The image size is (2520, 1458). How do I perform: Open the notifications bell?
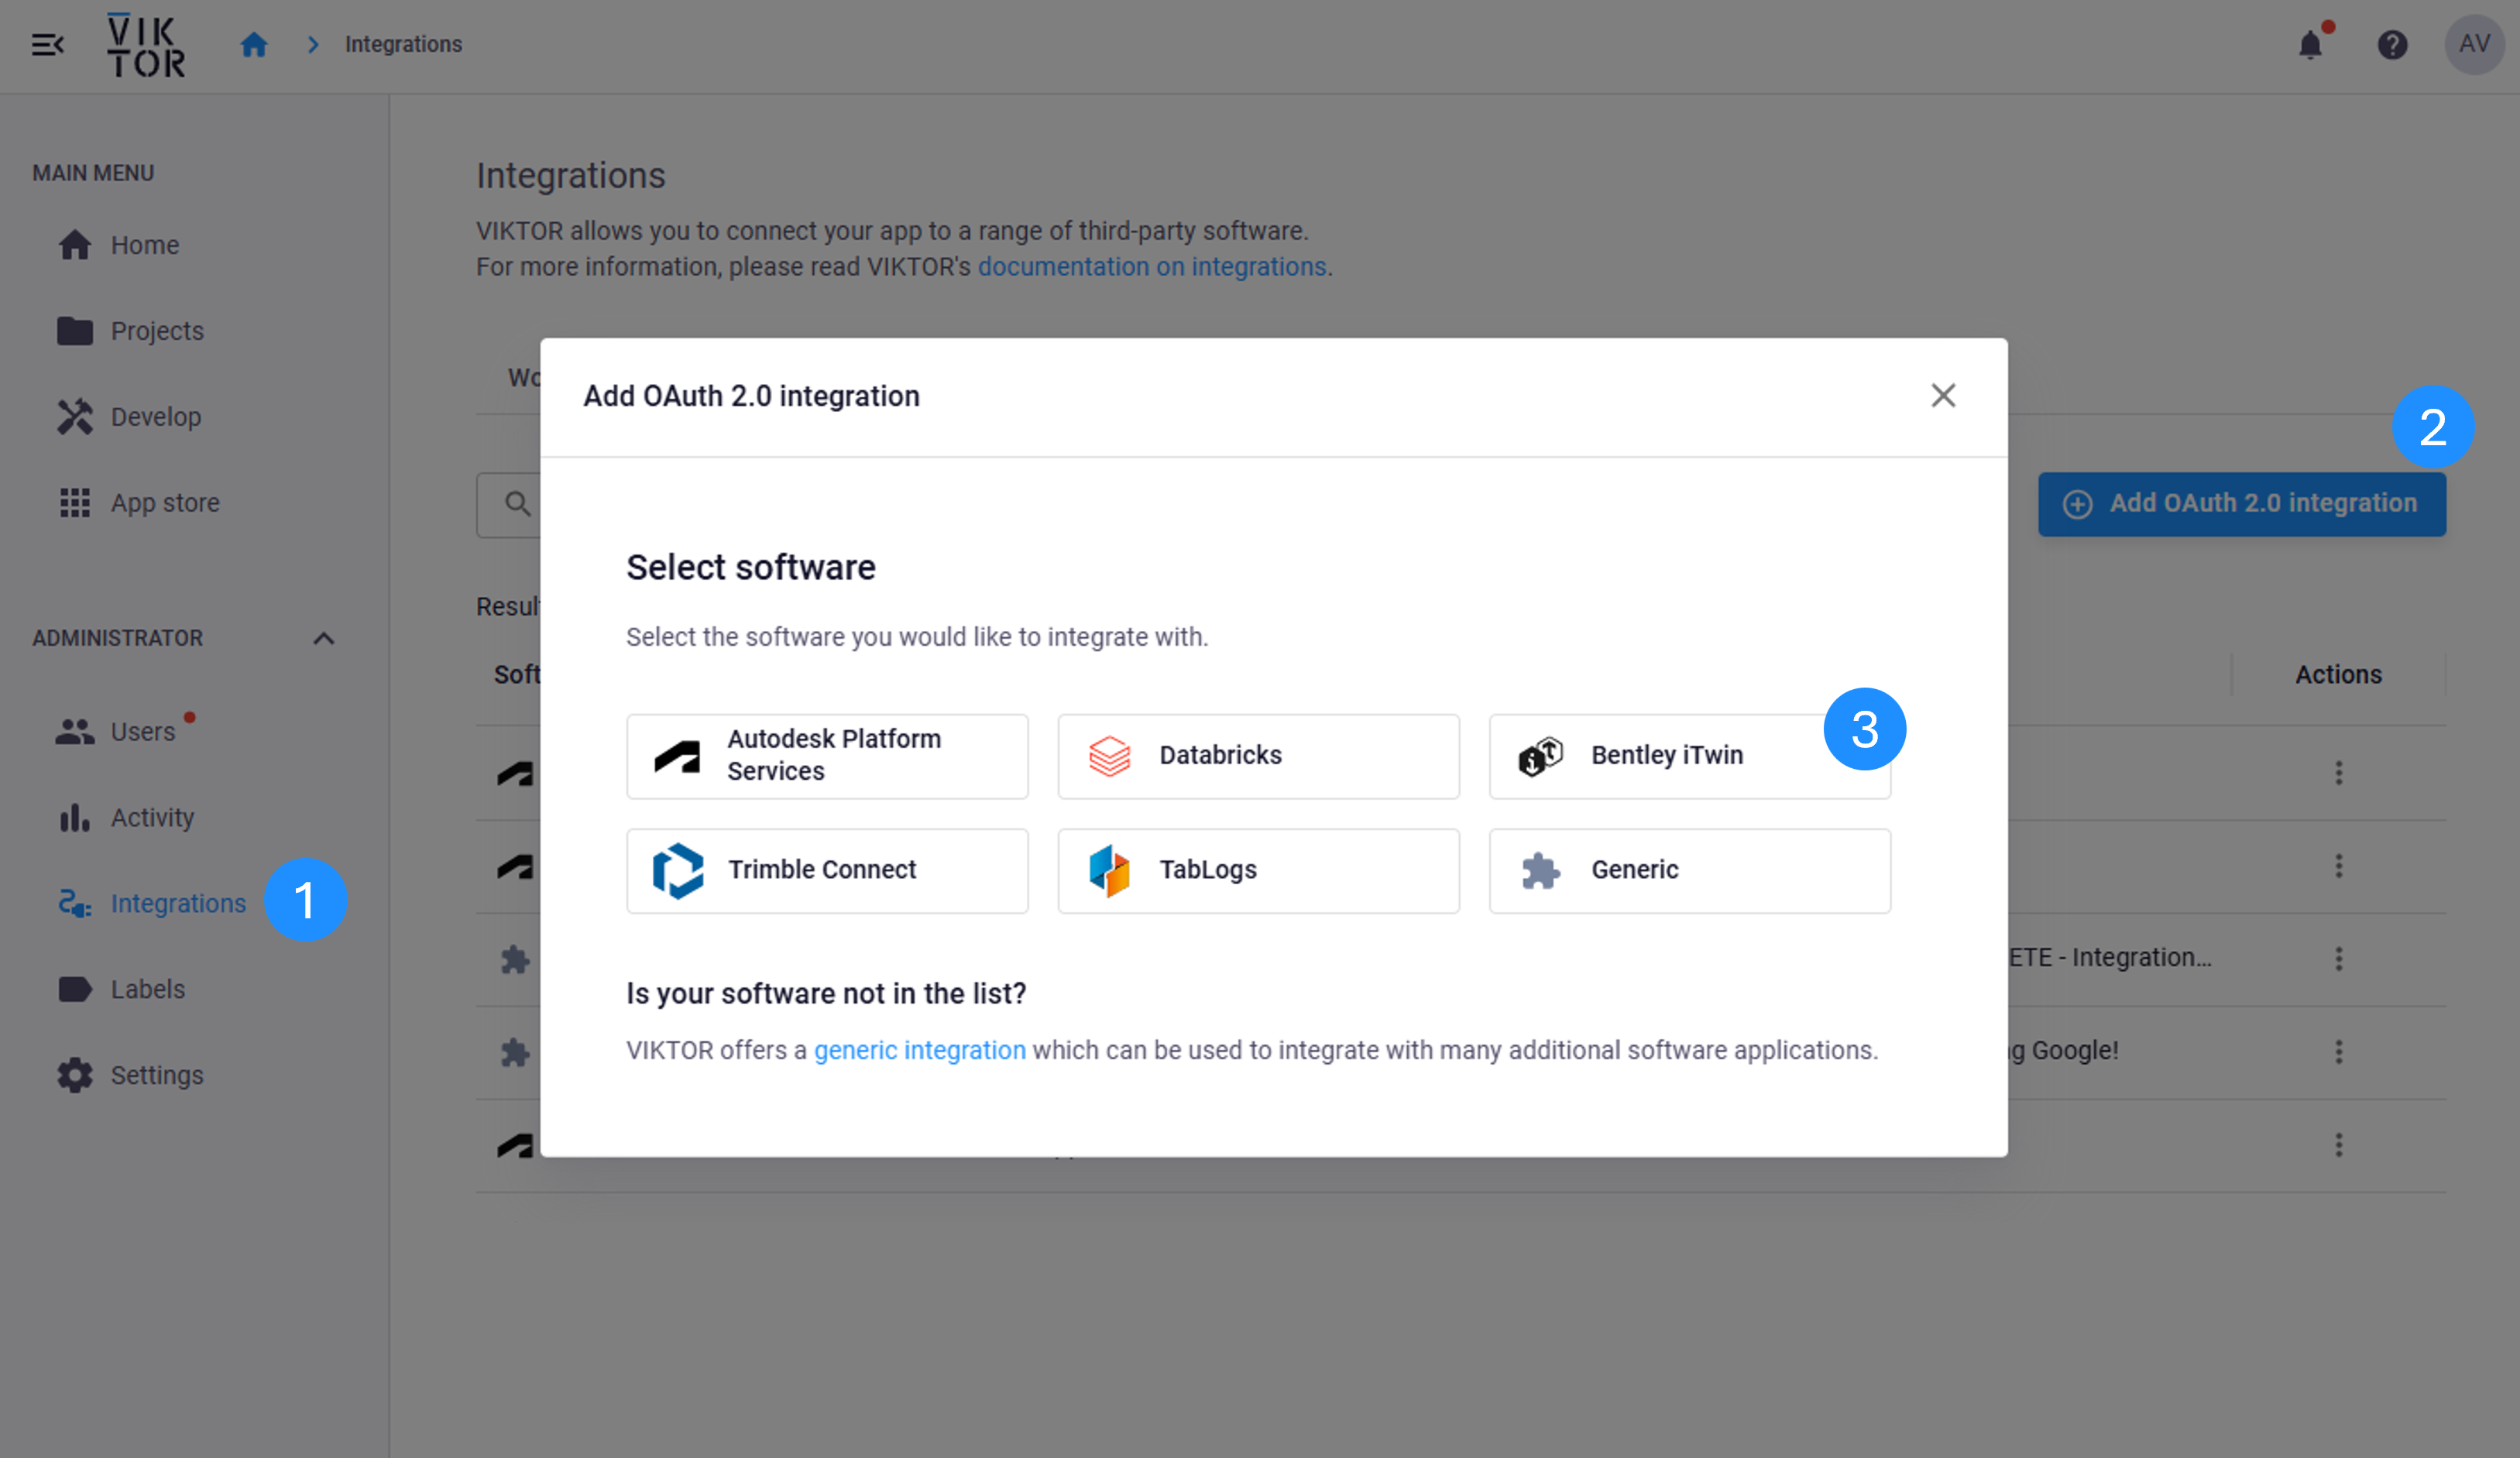[x=2310, y=45]
